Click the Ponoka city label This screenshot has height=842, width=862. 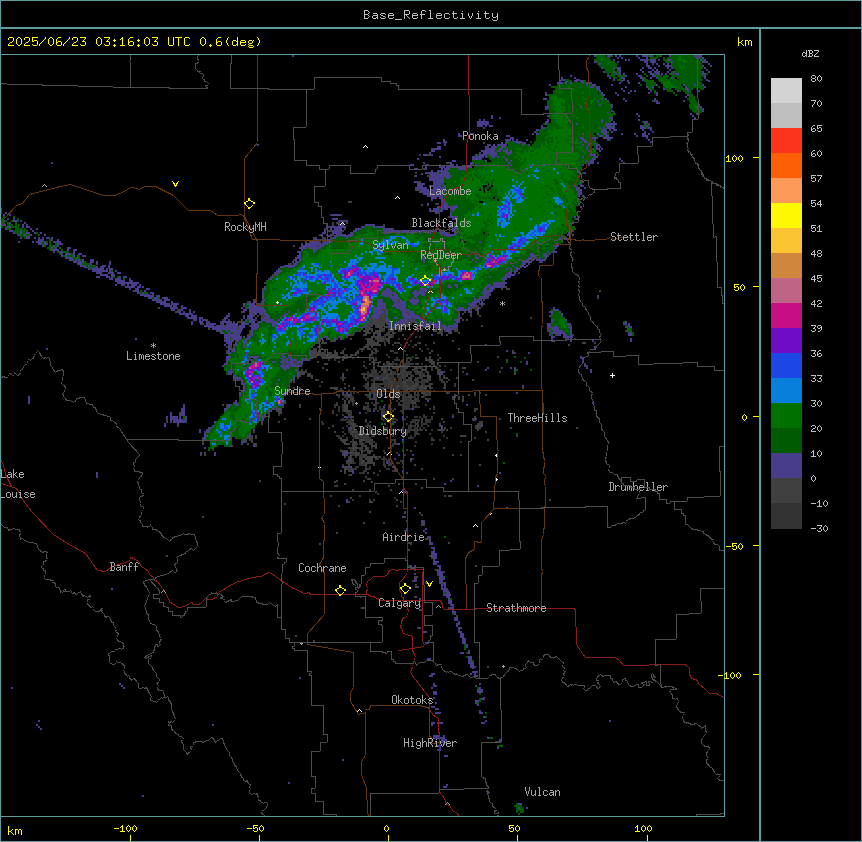pyautogui.click(x=480, y=136)
